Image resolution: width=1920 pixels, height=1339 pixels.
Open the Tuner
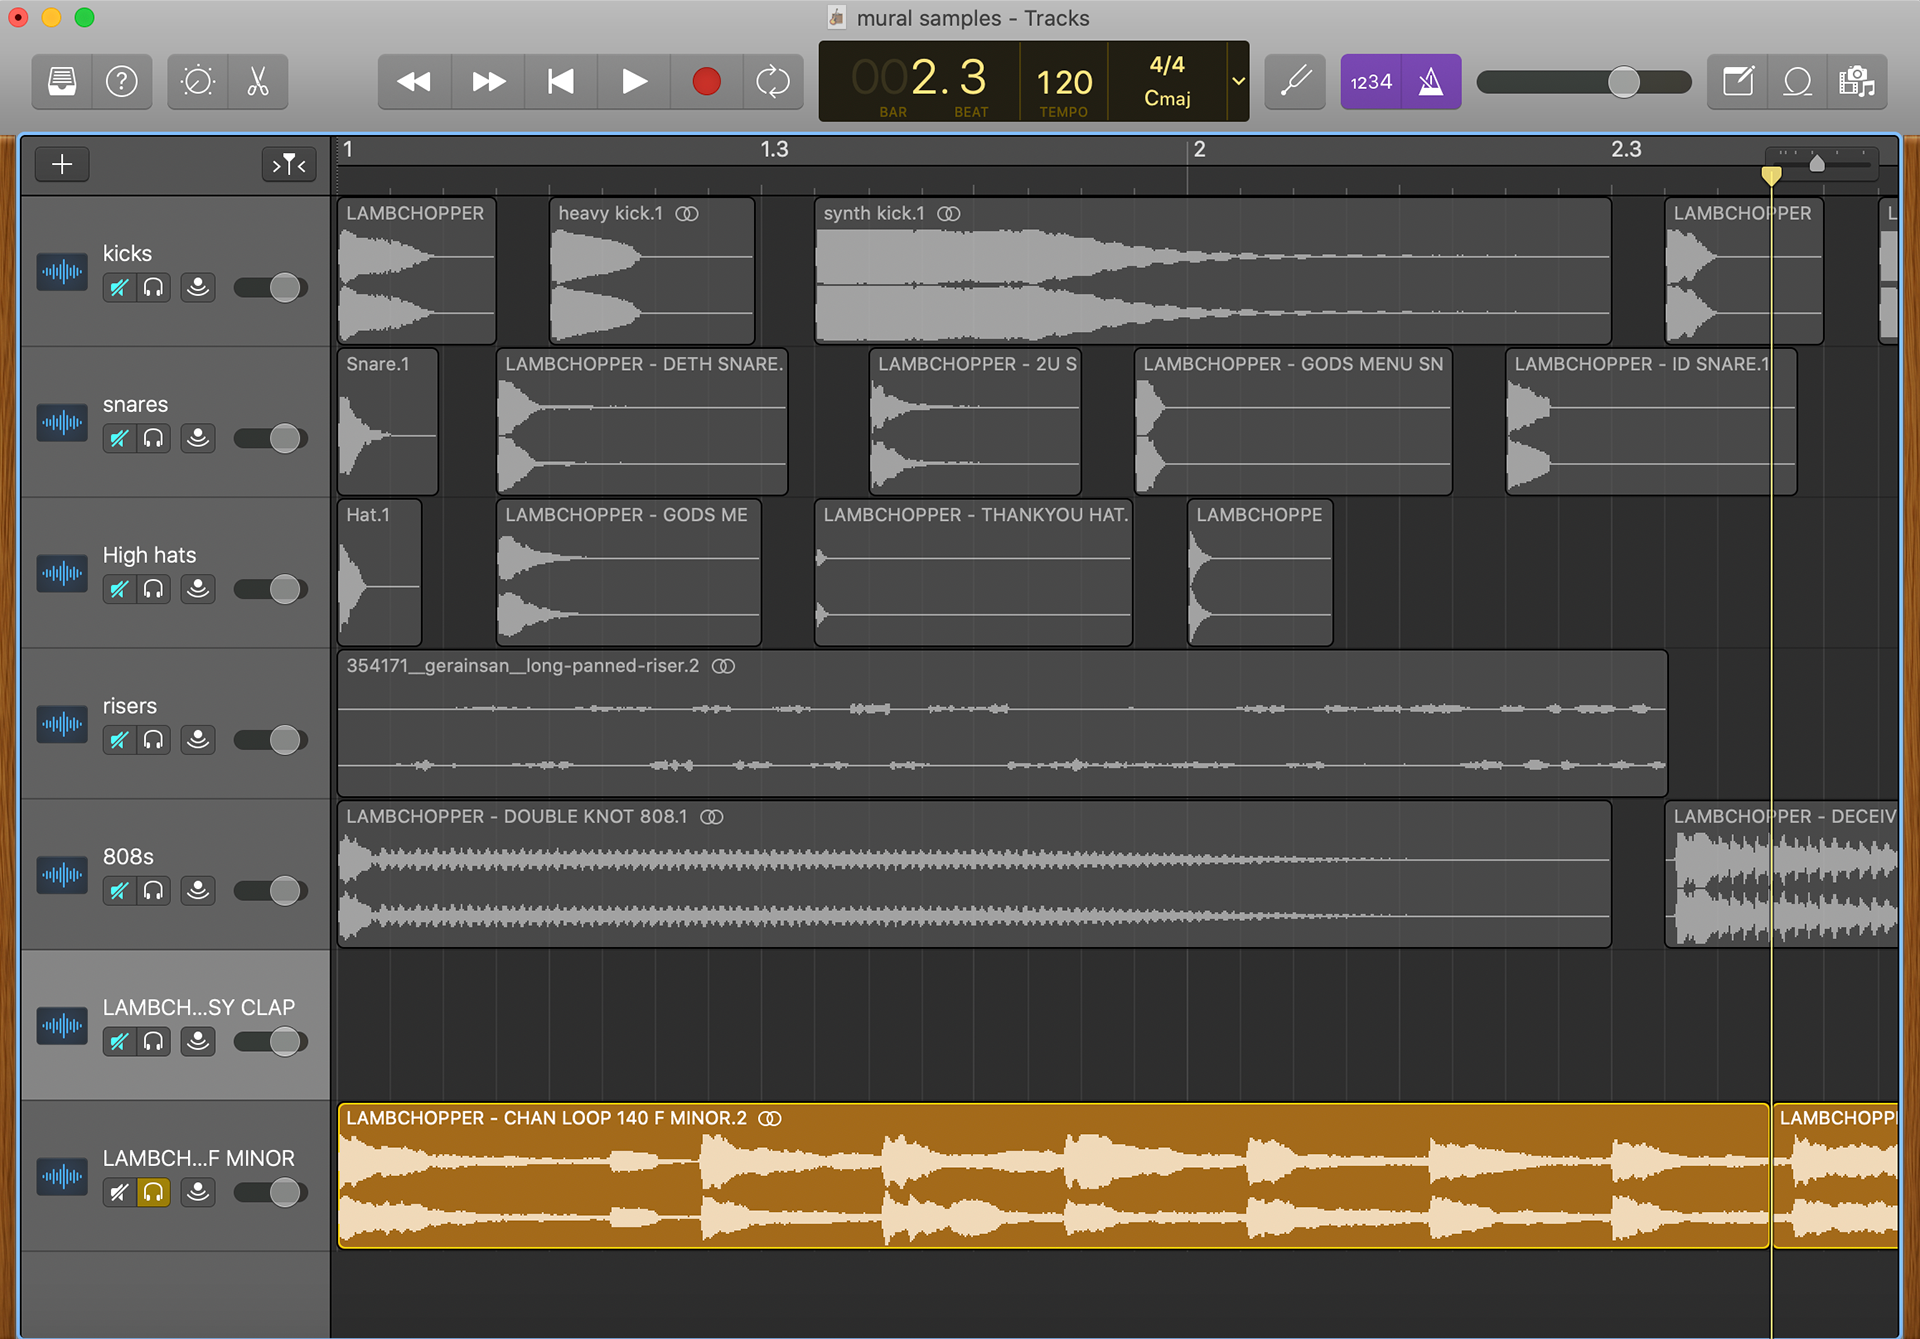[x=1296, y=81]
